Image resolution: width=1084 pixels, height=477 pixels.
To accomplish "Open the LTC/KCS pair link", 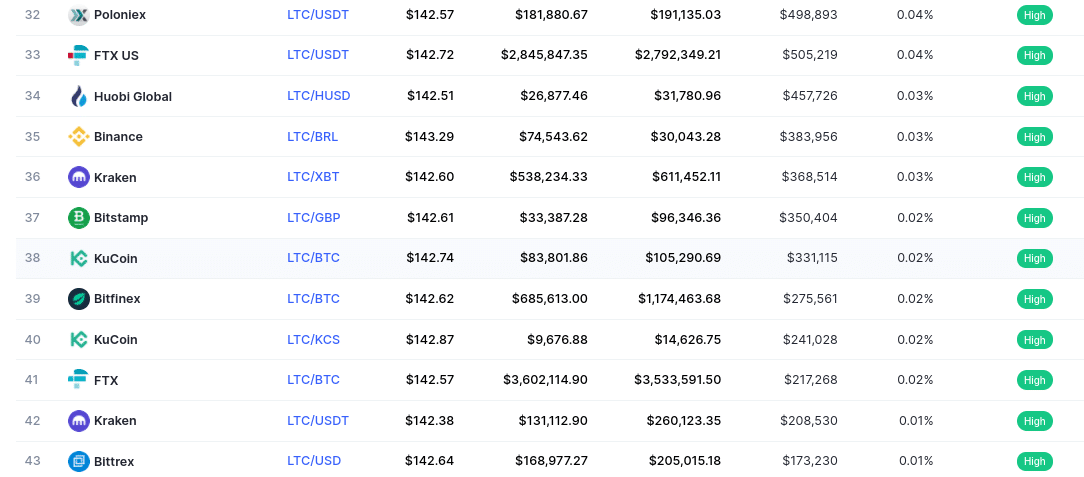I will (313, 339).
